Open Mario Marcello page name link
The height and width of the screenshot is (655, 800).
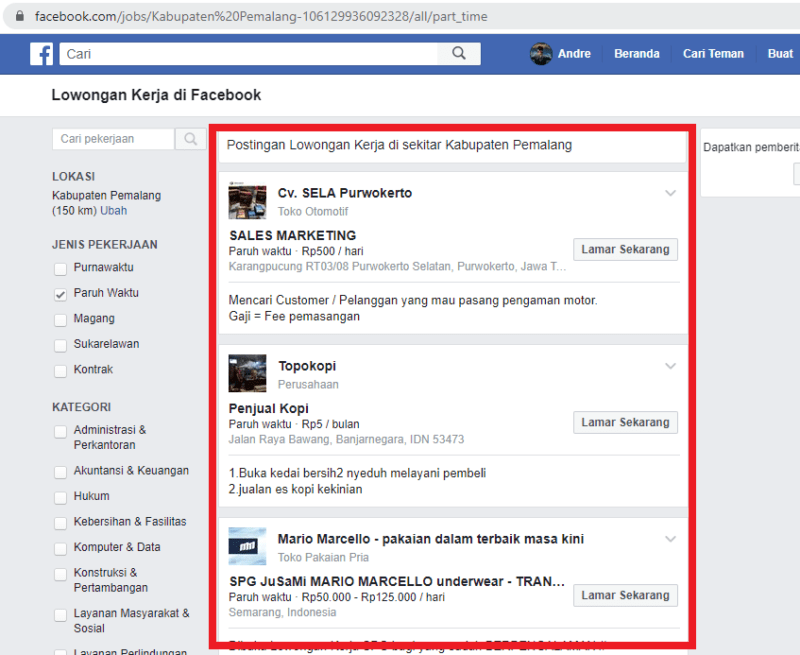click(x=431, y=539)
